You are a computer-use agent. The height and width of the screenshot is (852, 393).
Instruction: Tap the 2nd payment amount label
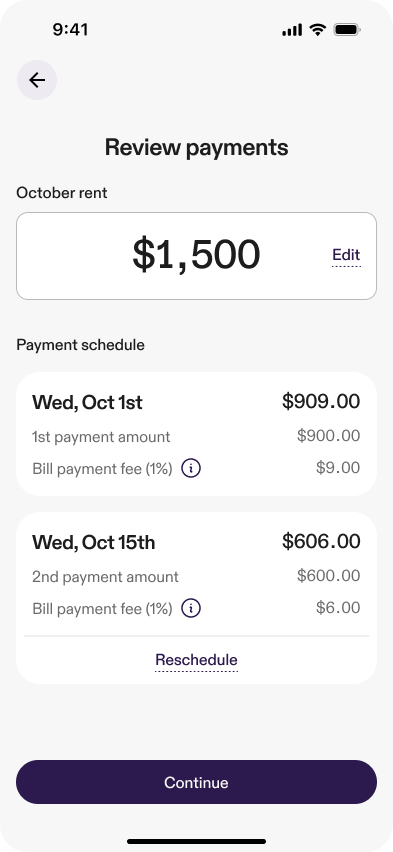coord(105,577)
